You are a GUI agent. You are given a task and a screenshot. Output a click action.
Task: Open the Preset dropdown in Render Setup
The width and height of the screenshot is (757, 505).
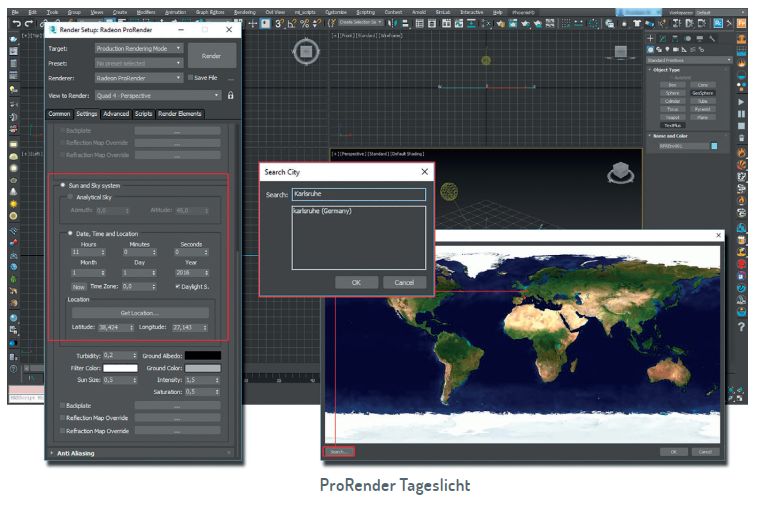pyautogui.click(x=139, y=63)
